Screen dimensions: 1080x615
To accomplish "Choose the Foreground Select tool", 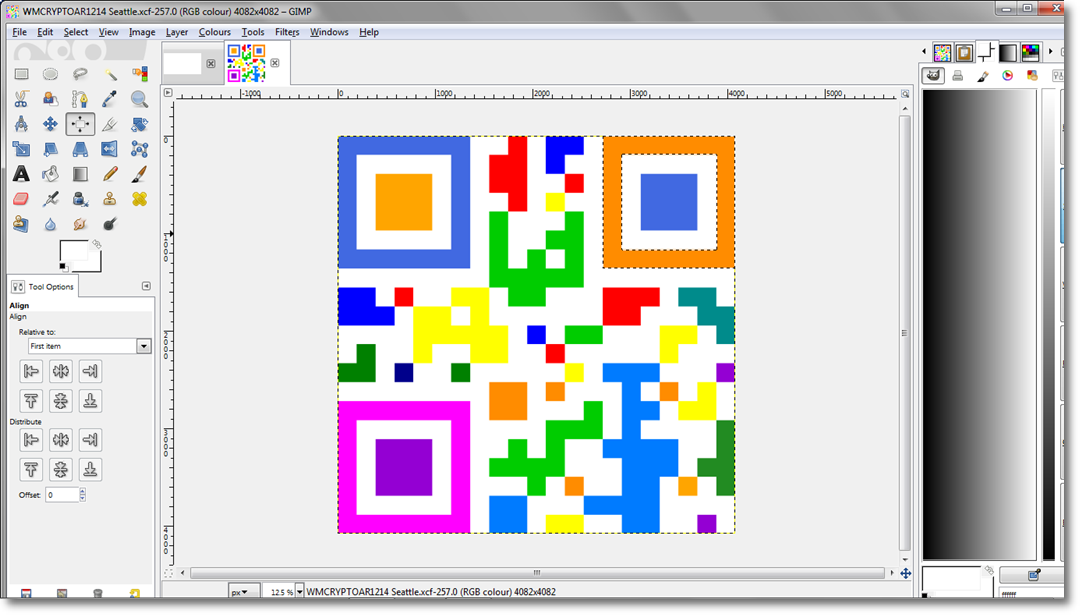I will (50, 99).
